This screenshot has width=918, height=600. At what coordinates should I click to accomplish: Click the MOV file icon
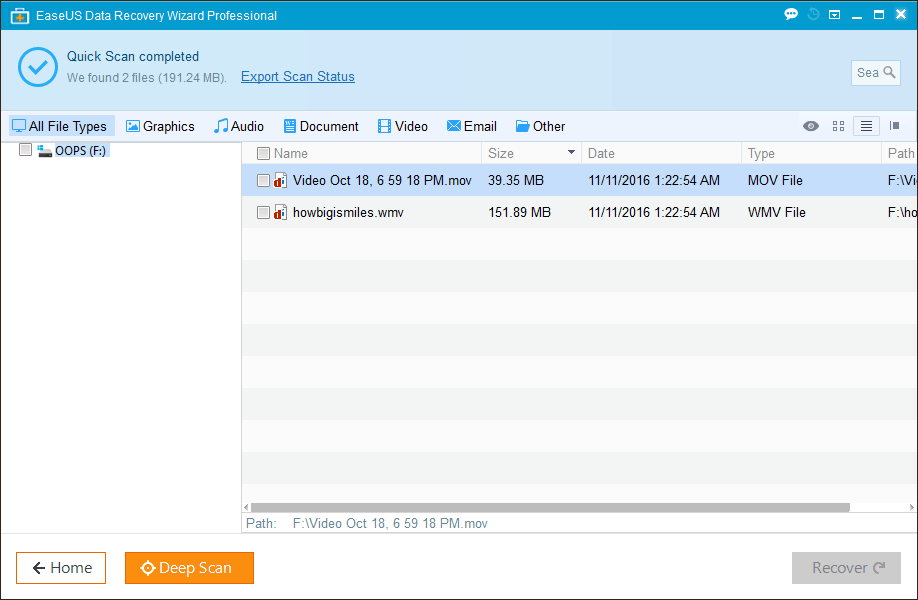click(x=280, y=180)
